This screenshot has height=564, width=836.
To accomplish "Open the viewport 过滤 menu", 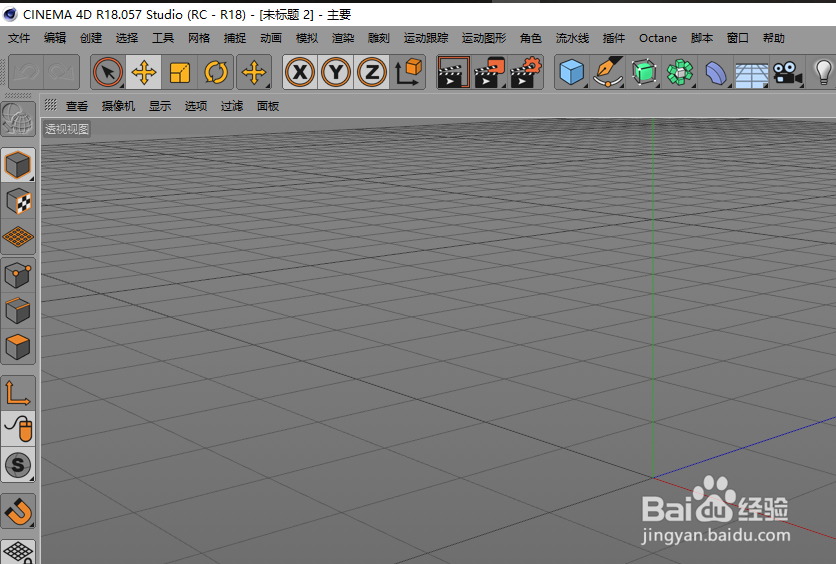I will (x=232, y=106).
